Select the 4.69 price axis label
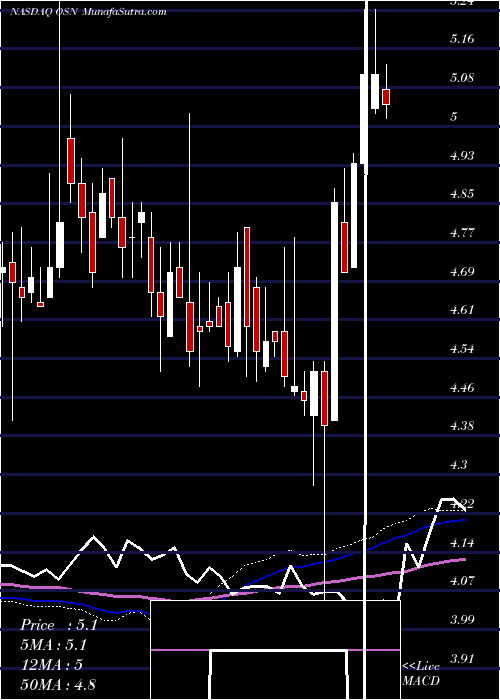Image resolution: width=500 pixels, height=700 pixels. (462, 271)
